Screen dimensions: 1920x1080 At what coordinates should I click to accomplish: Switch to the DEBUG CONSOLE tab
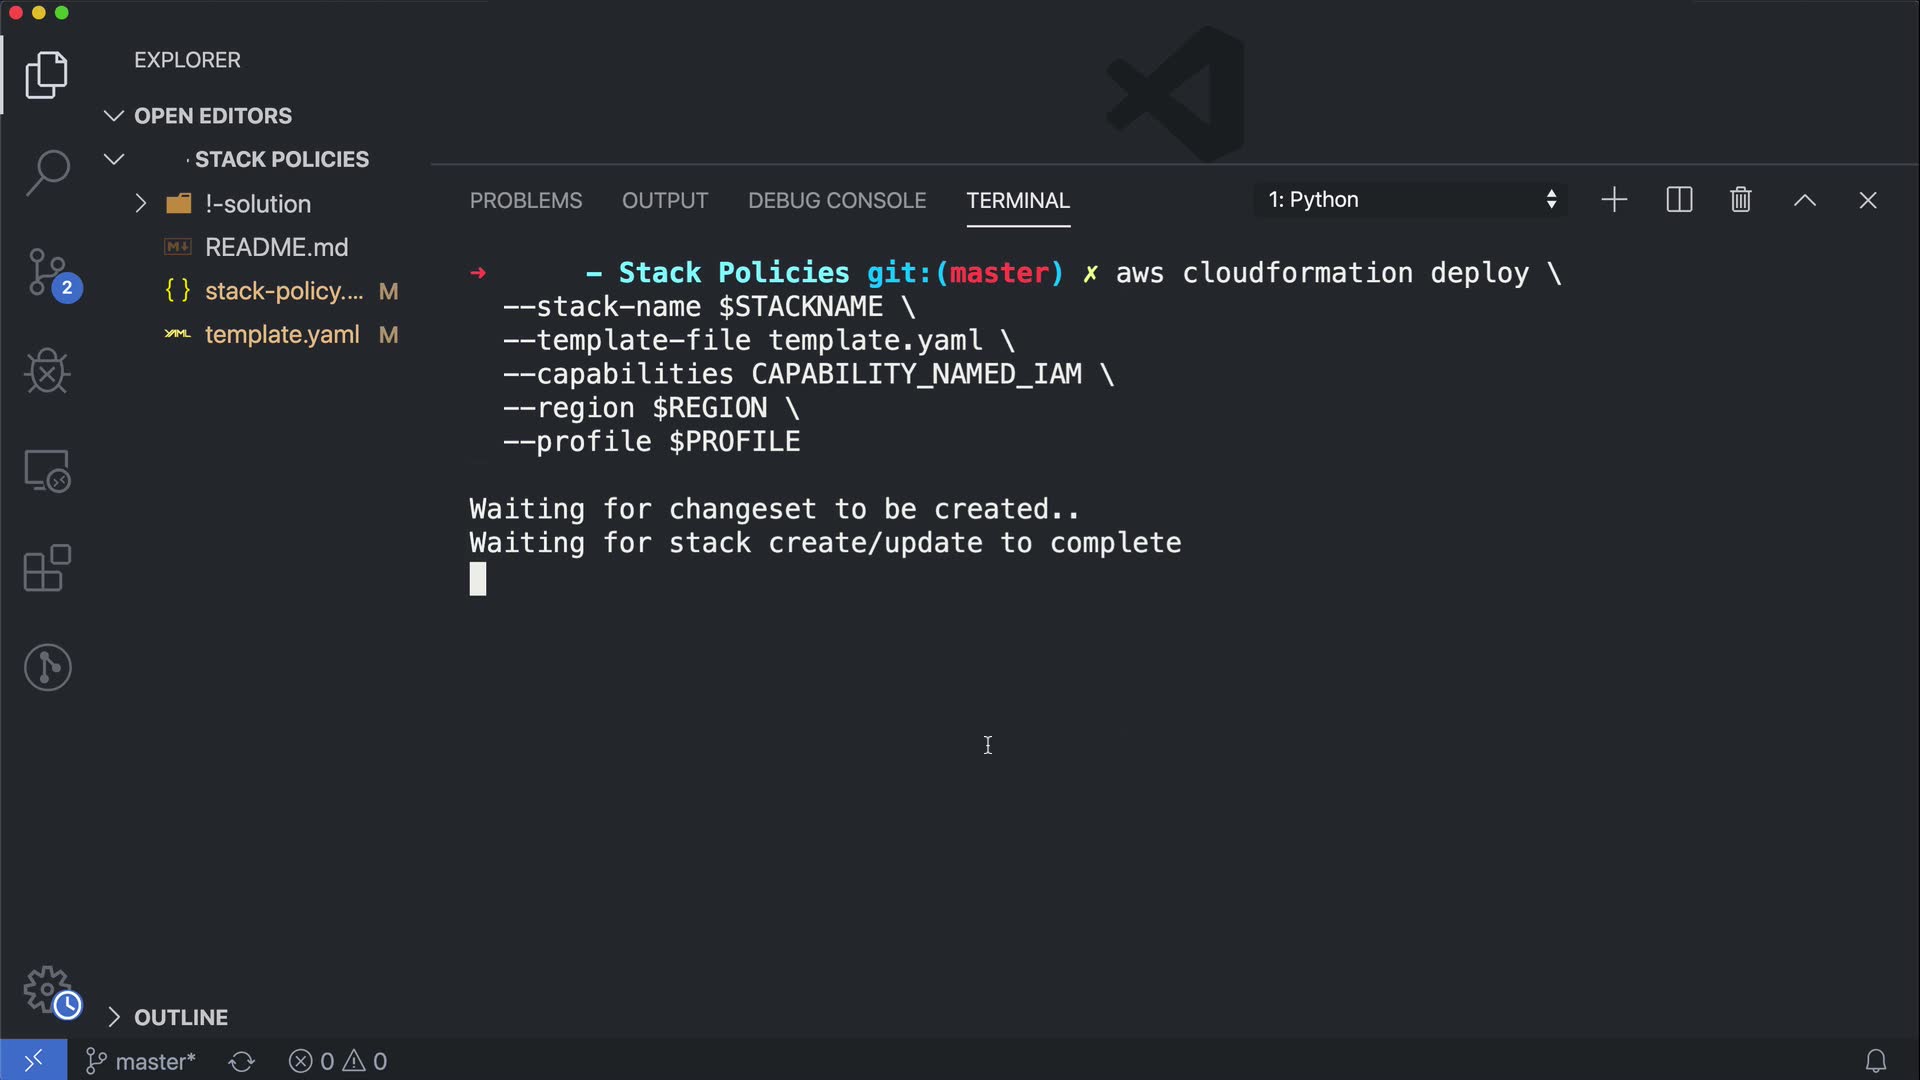tap(837, 200)
